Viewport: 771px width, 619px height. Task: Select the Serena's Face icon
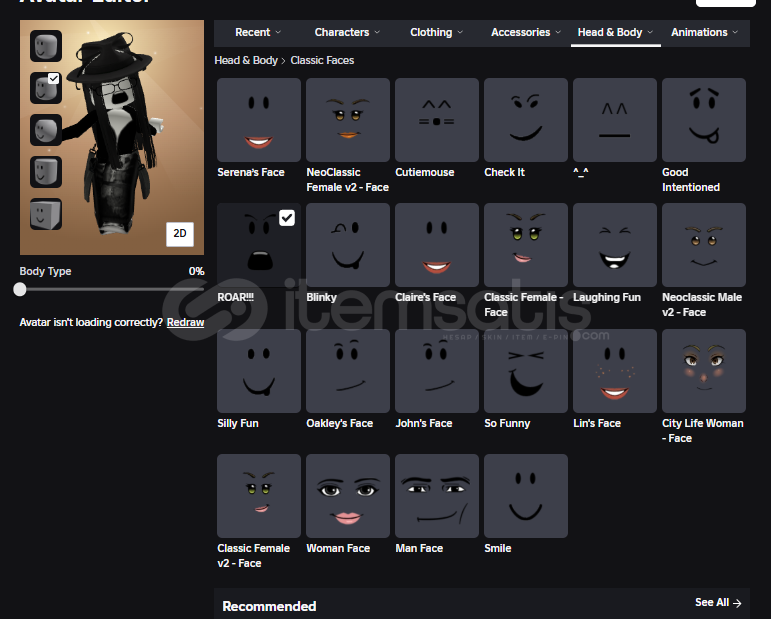pos(259,120)
